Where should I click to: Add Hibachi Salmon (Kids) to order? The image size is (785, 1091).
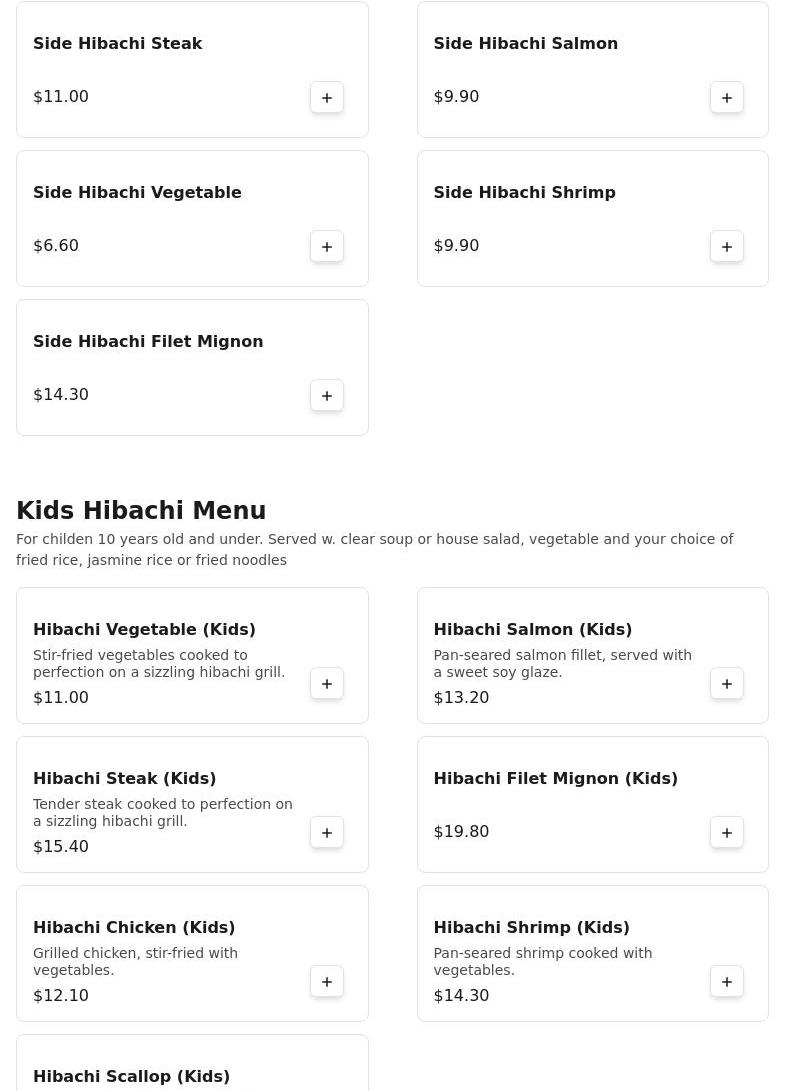pos(727,683)
